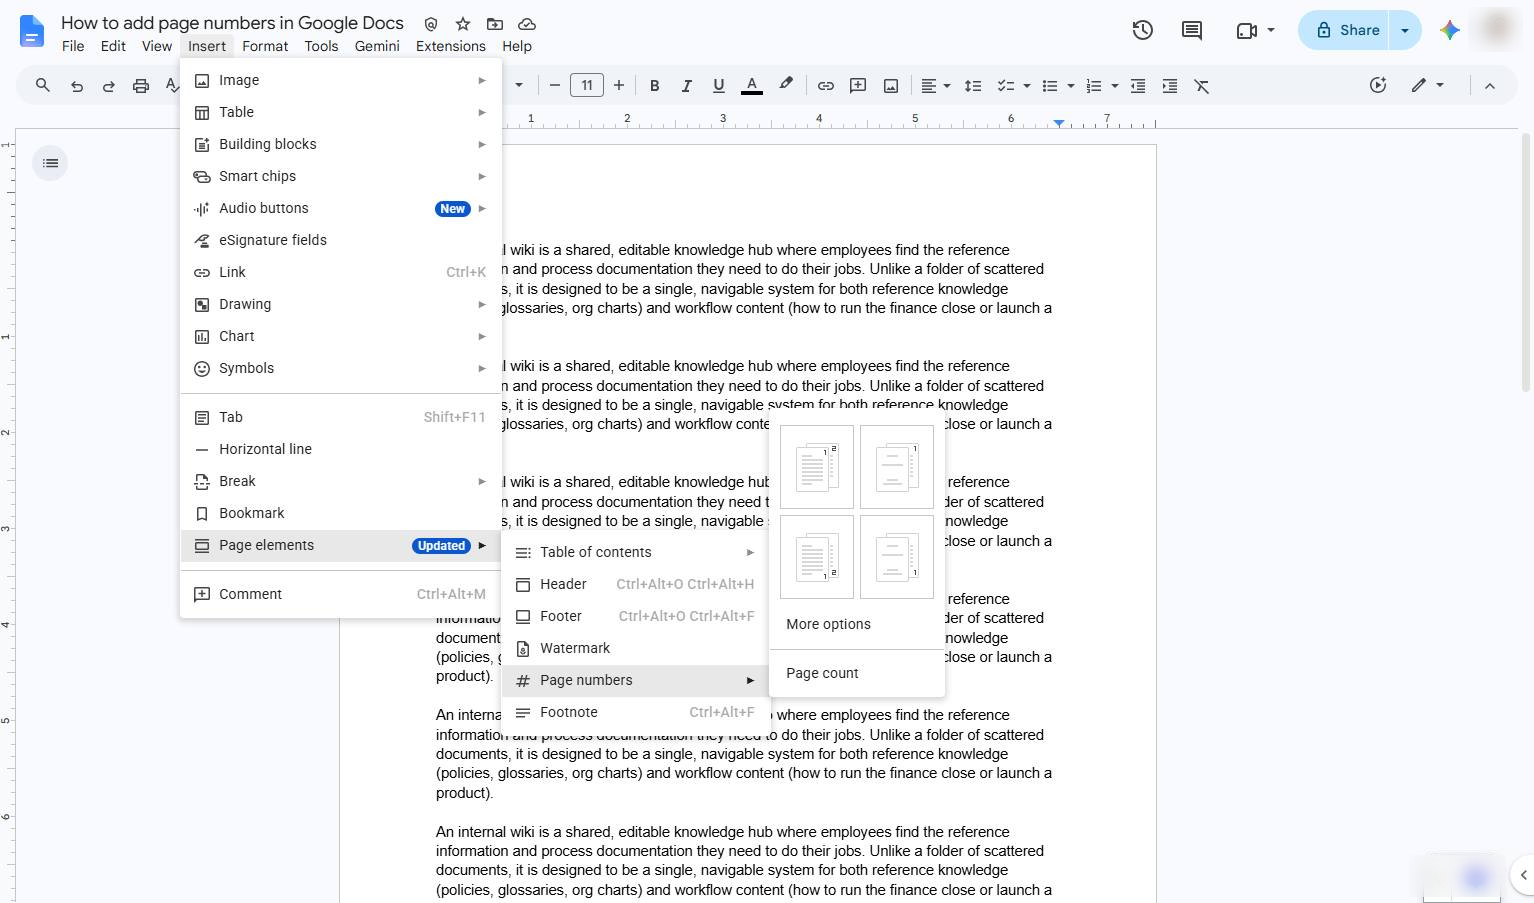This screenshot has width=1534, height=903.
Task: Choose Footer in Page elements submenu
Action: coord(635,616)
